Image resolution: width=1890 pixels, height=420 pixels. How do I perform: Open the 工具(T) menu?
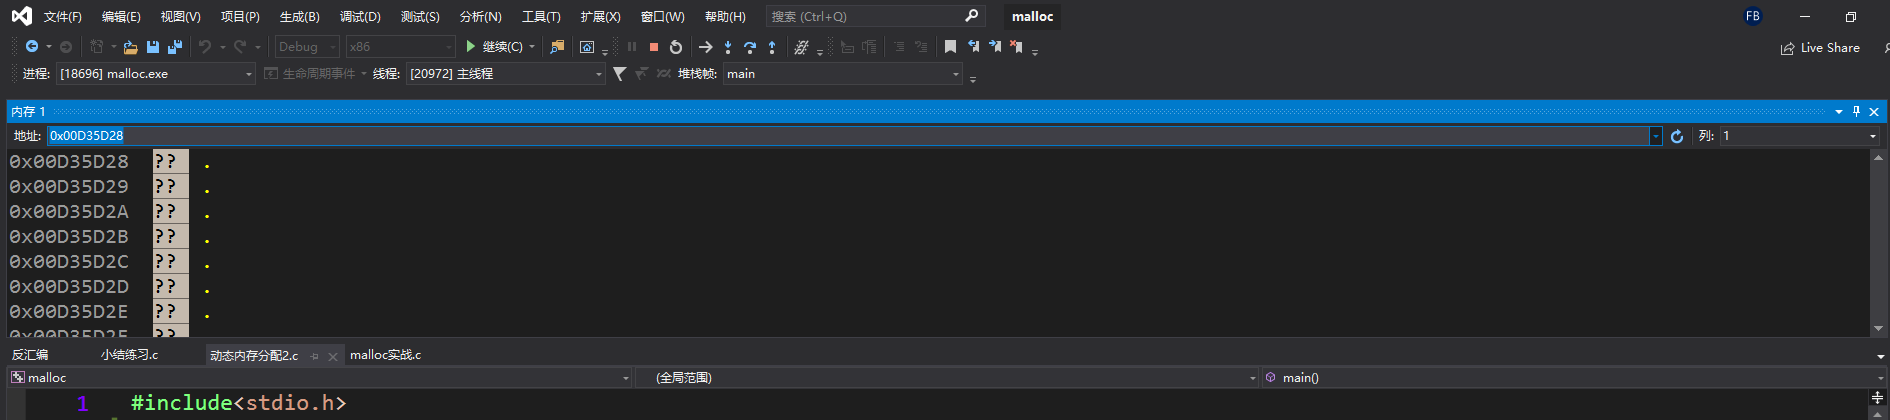pos(541,17)
